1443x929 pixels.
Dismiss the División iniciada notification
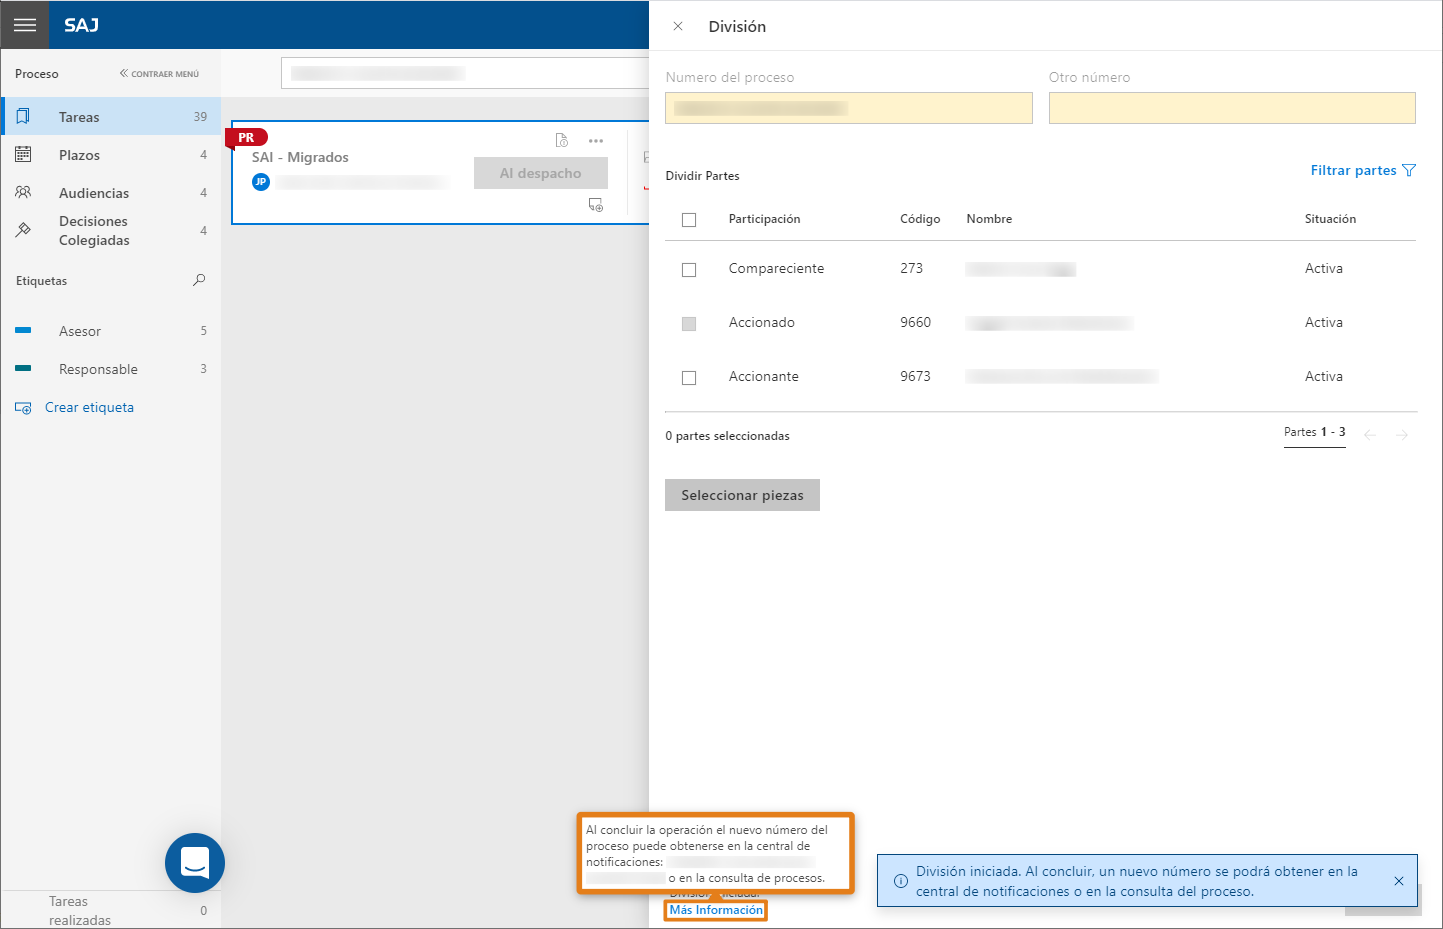click(1399, 881)
